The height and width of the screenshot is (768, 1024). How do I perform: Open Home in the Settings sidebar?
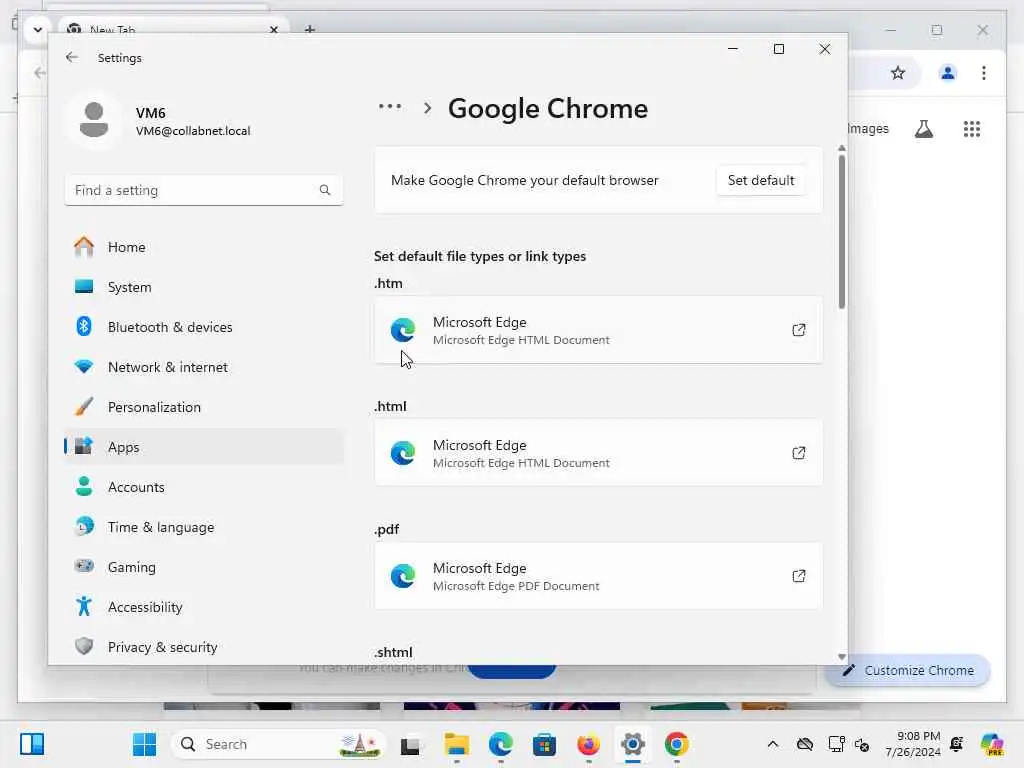point(204,248)
